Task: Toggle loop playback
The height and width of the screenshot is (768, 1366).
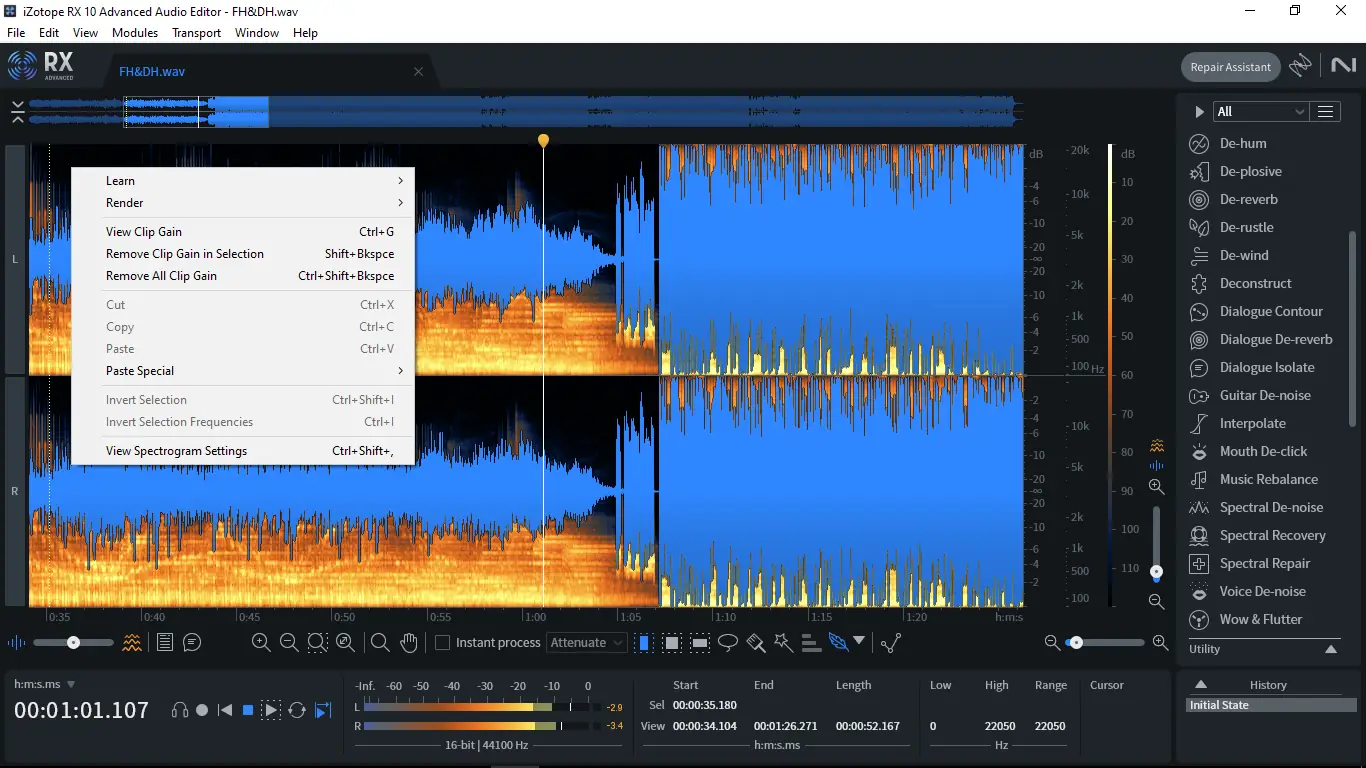Action: click(297, 710)
